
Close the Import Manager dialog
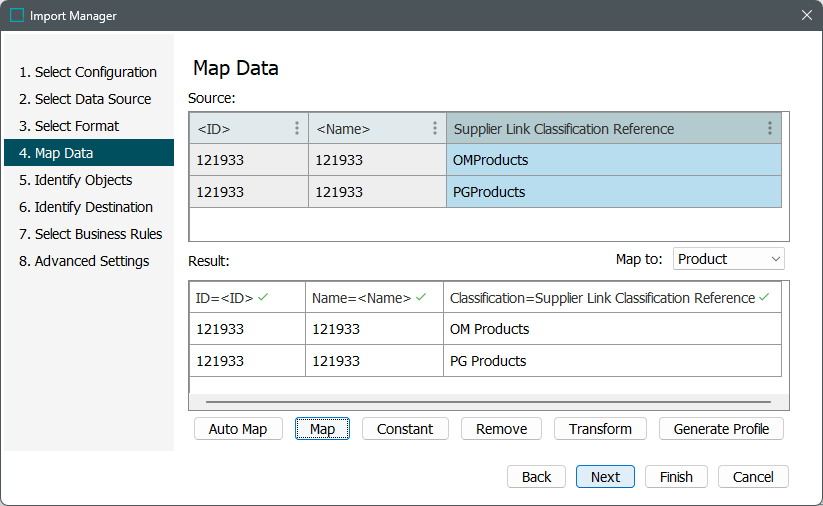(806, 16)
